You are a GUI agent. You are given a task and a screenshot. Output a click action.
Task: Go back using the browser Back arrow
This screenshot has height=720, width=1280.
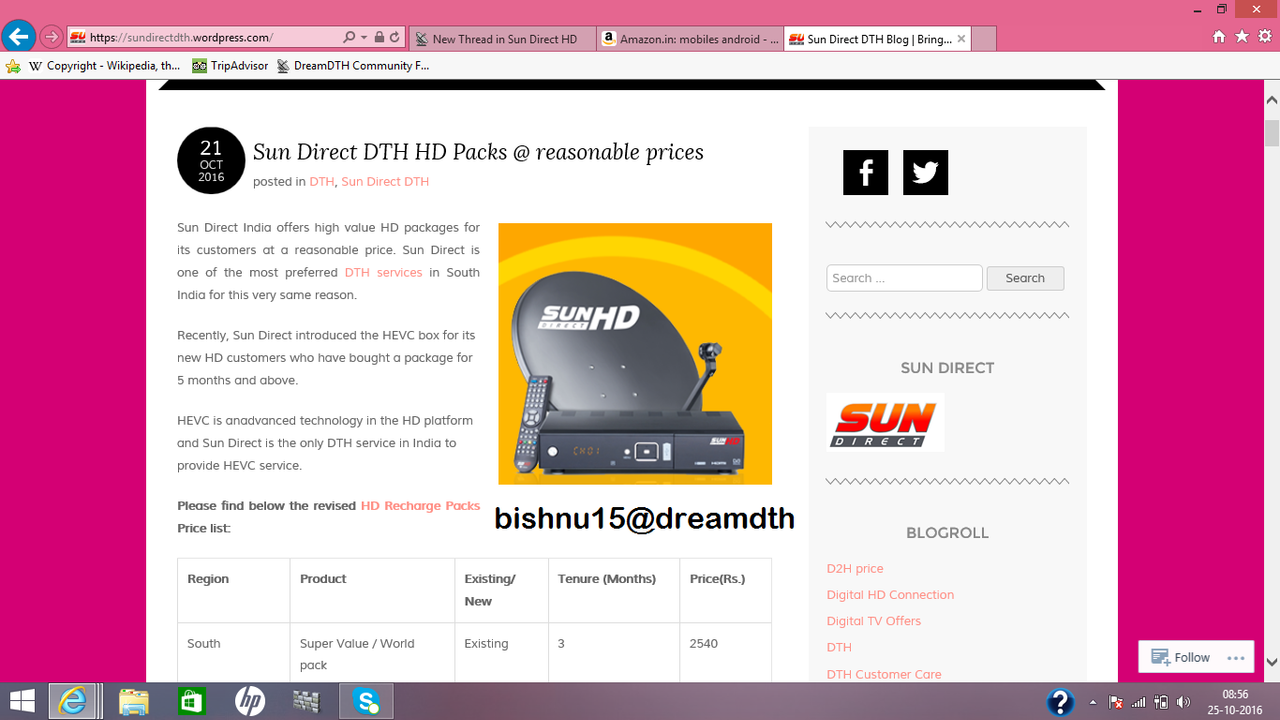17,37
